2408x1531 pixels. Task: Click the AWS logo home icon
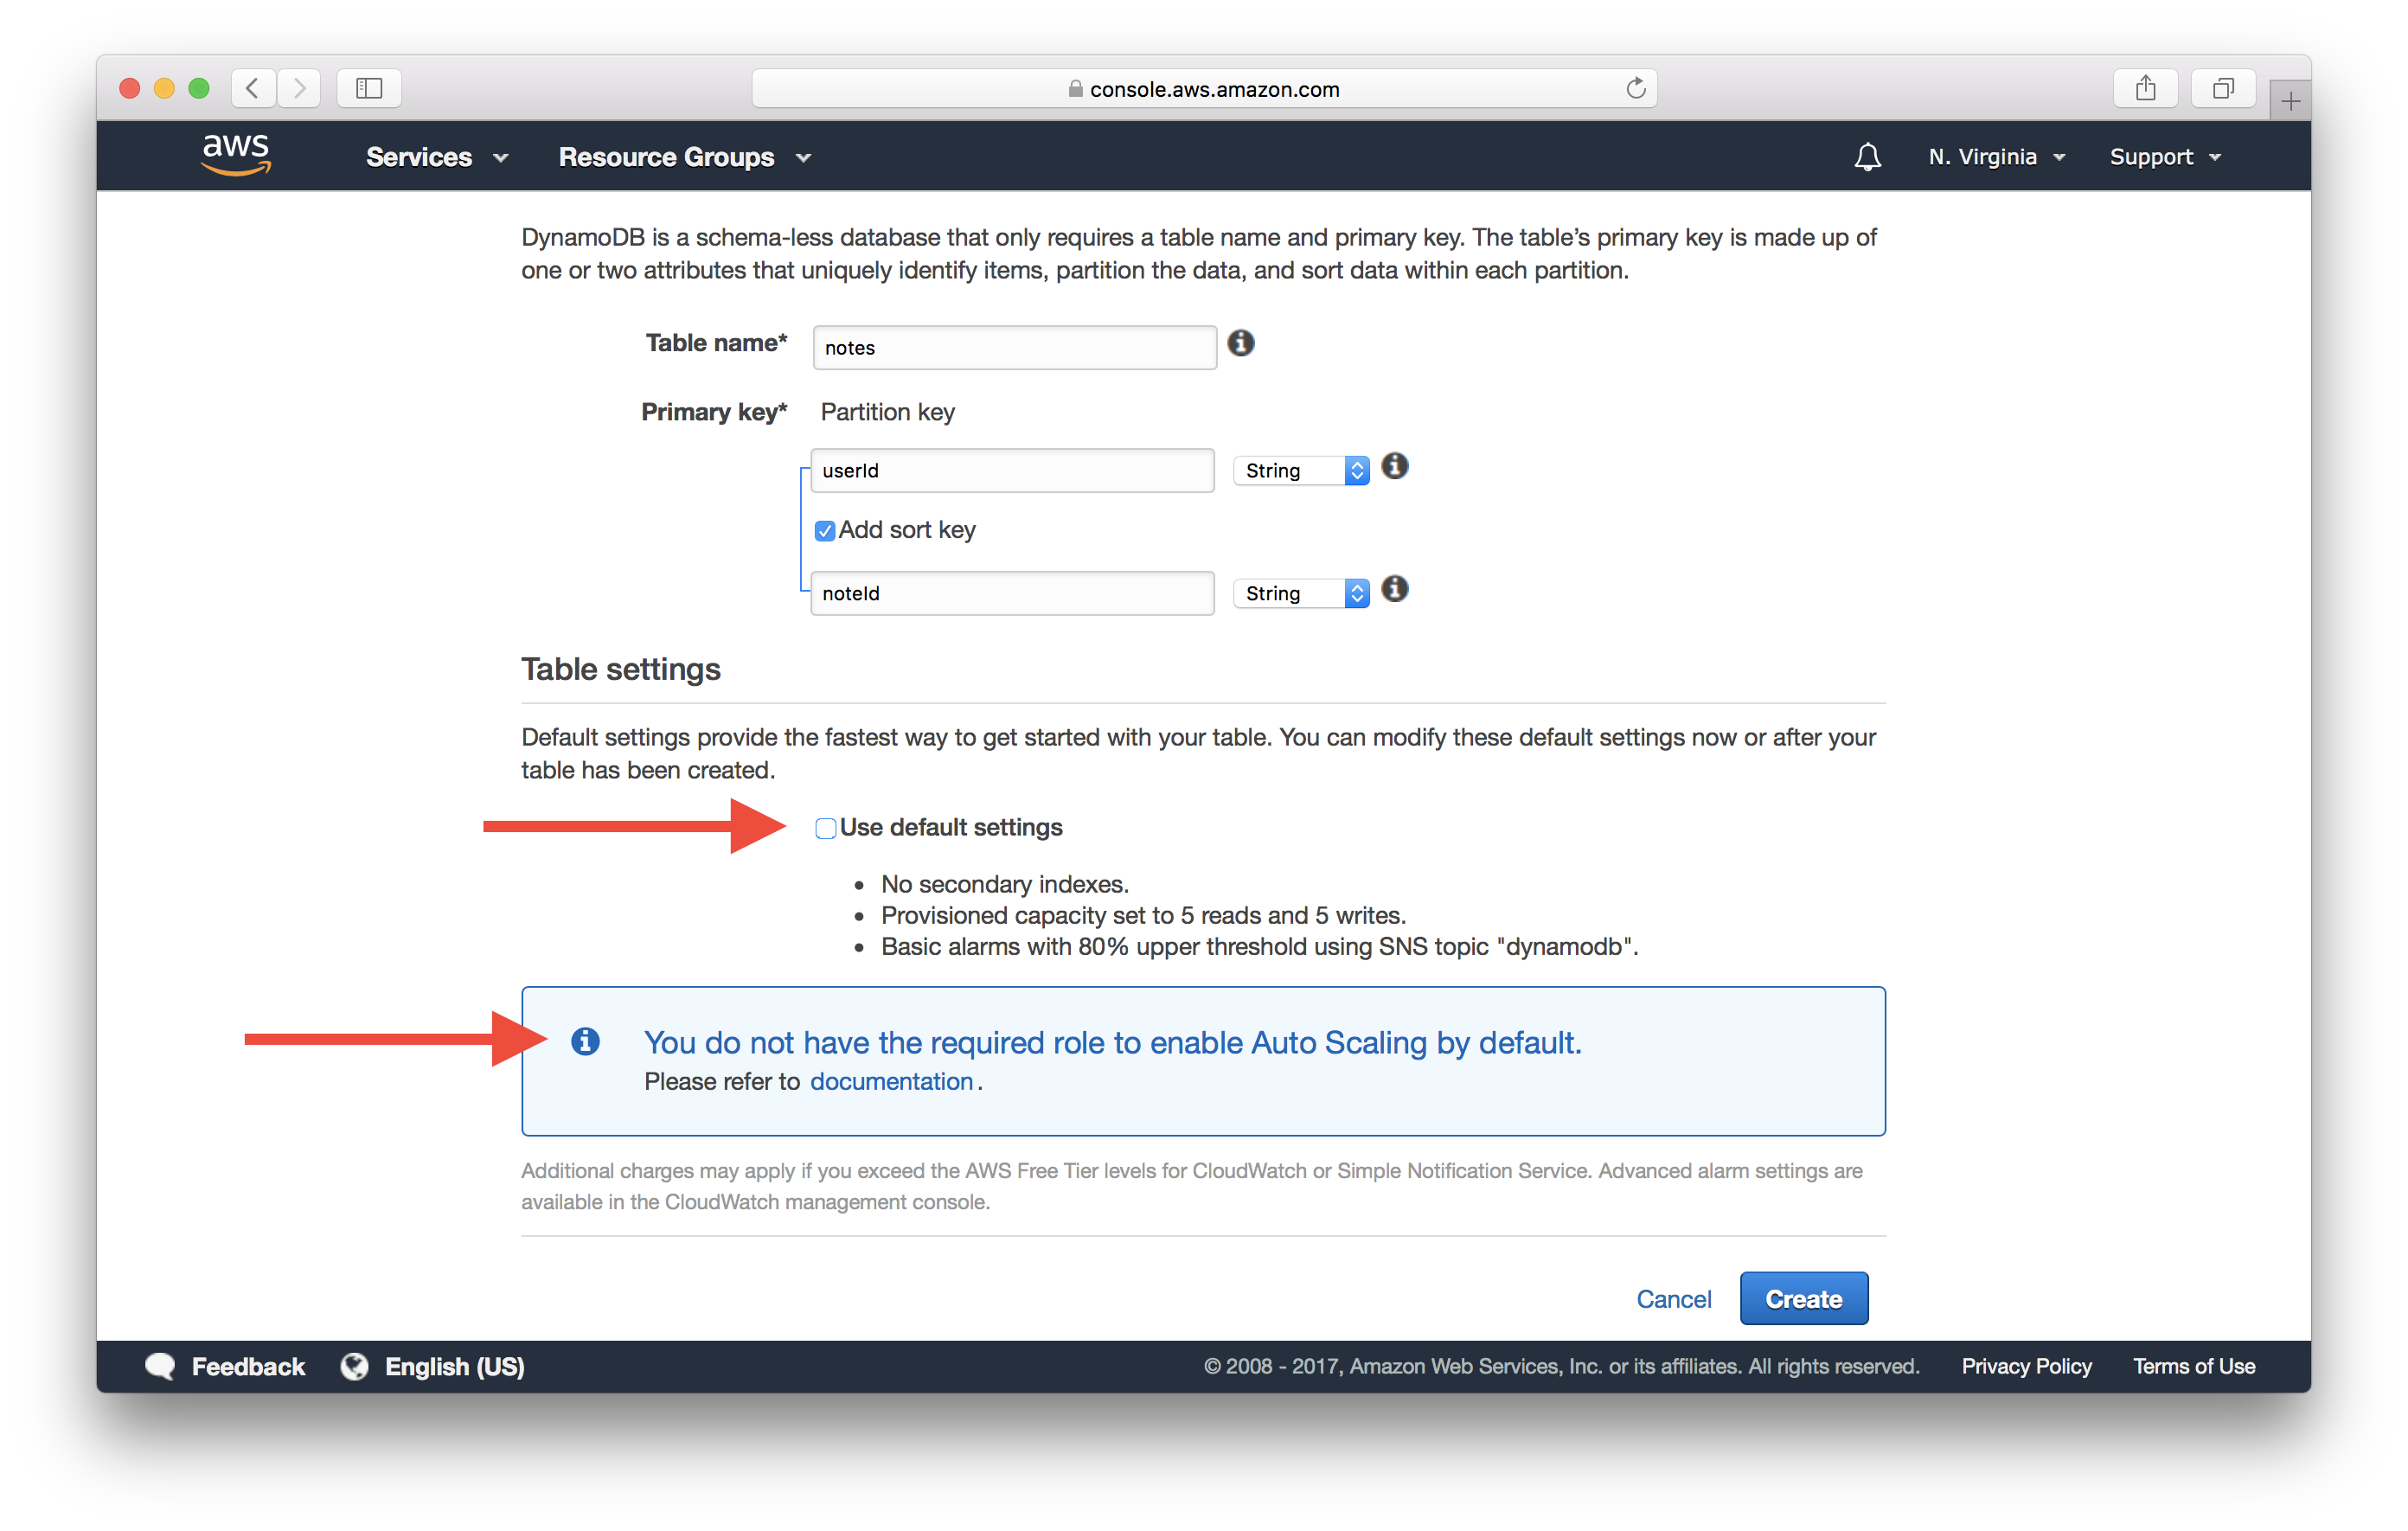pyautogui.click(x=236, y=155)
